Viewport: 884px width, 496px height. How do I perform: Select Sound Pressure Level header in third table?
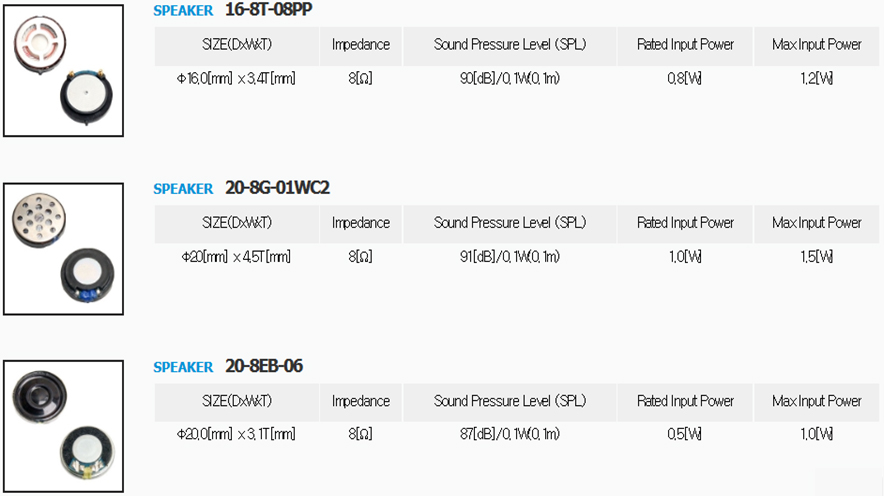coord(510,401)
